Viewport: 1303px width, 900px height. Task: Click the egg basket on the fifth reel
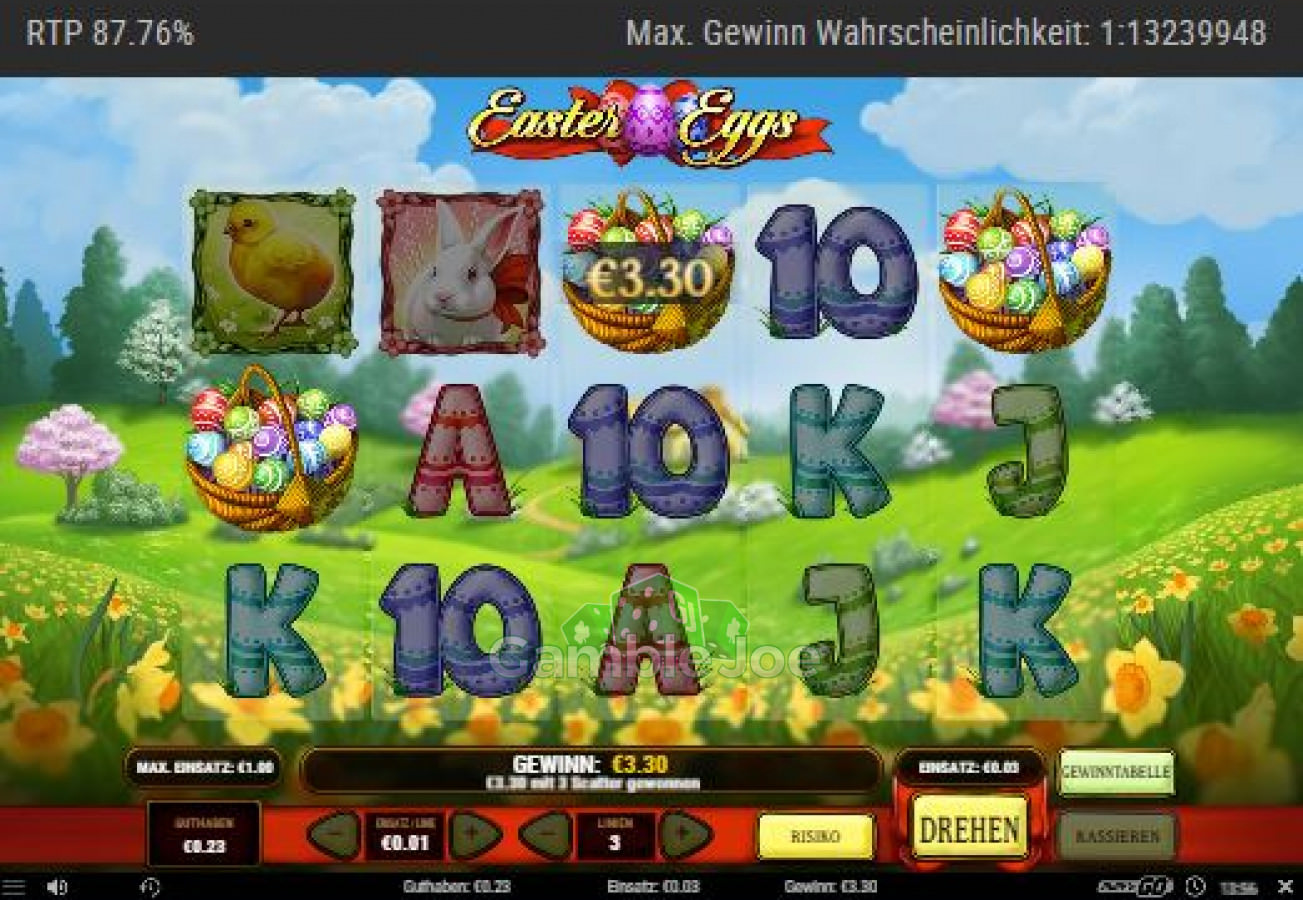click(1025, 272)
